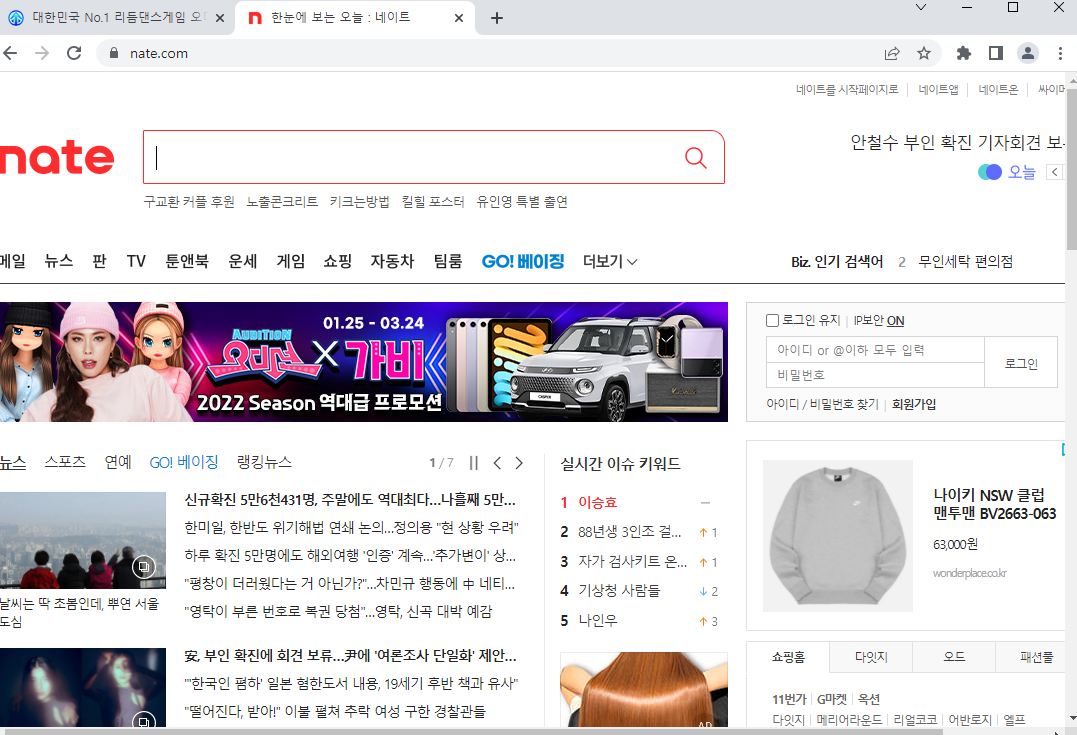Open the Extensions puzzle icon
The width and height of the screenshot is (1077, 735).
click(964, 53)
